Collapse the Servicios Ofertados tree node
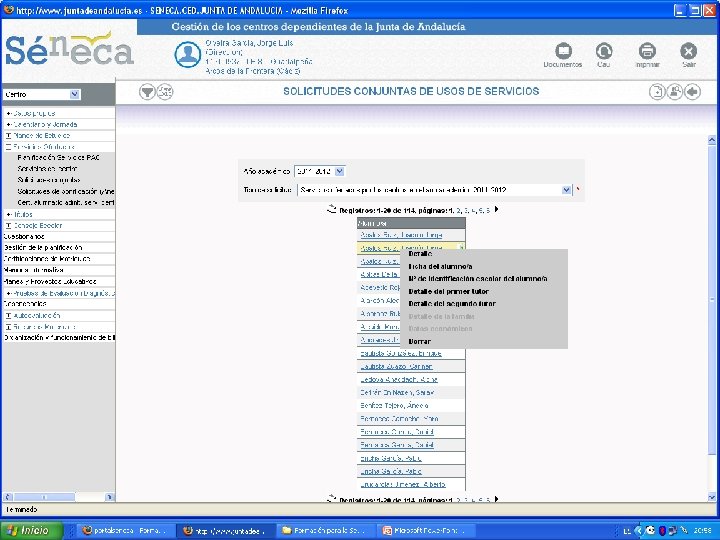 pos(8,147)
